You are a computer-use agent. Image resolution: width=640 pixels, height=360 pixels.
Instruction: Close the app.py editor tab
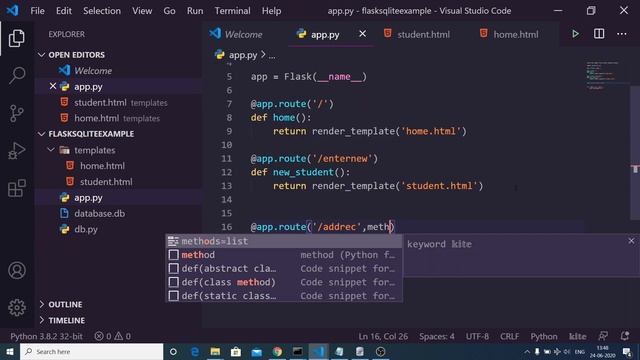(362, 34)
